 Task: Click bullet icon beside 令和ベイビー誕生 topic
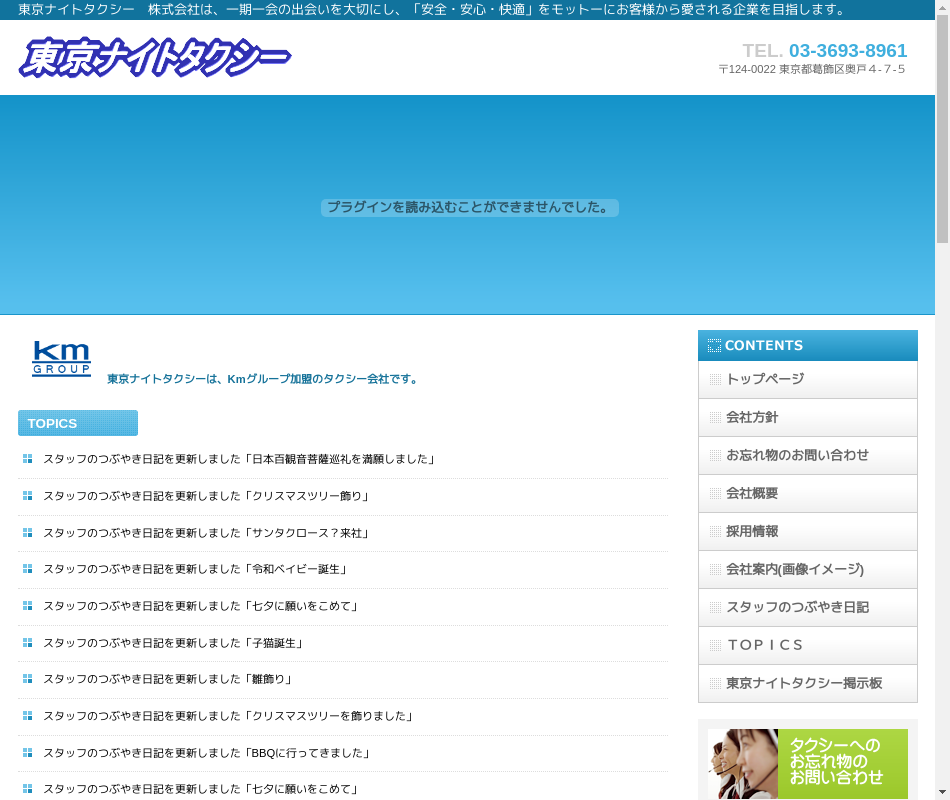tap(27, 568)
